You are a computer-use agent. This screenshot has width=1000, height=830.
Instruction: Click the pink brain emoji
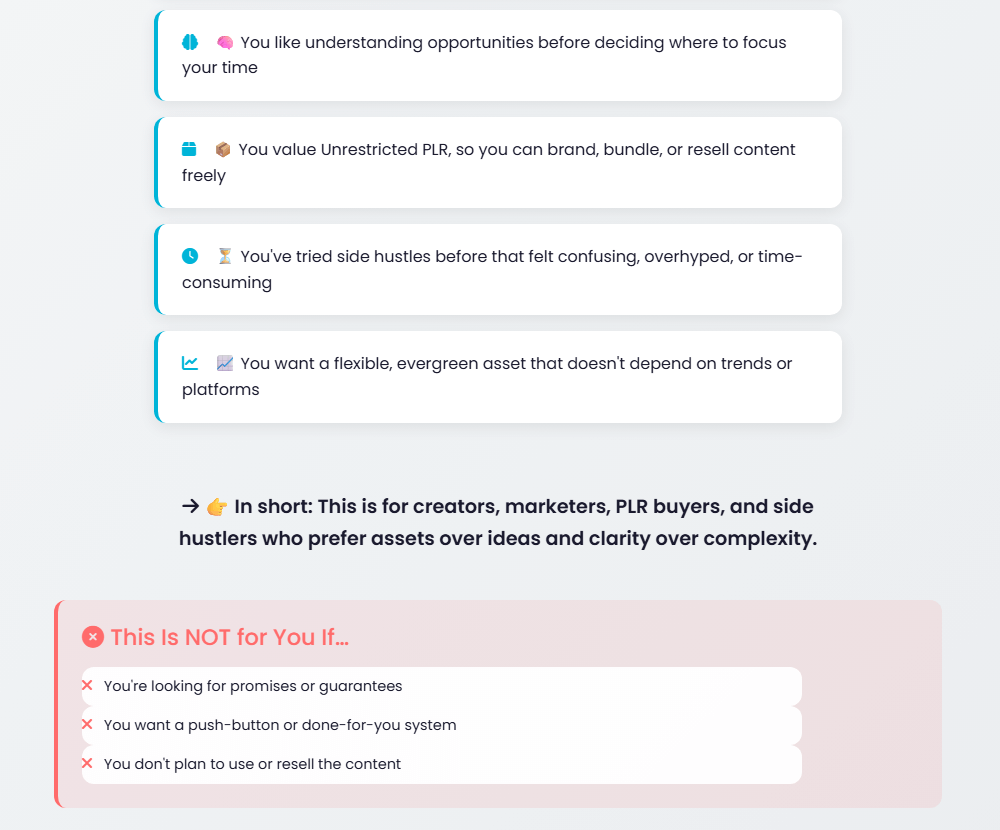[x=225, y=42]
